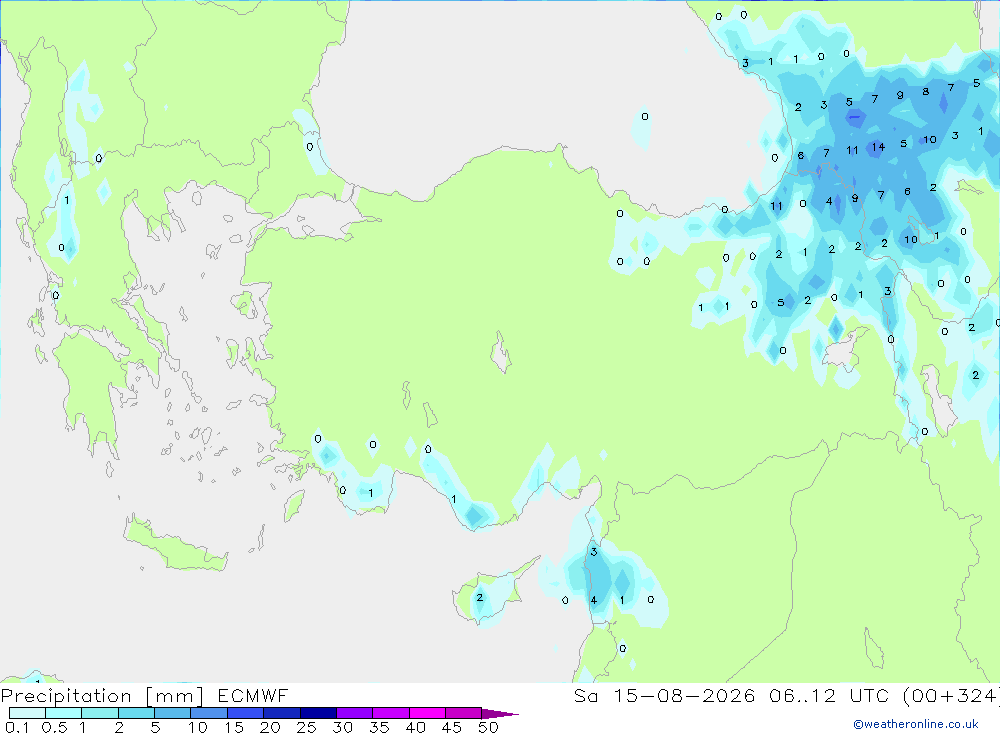Image resolution: width=1000 pixels, height=733 pixels.
Task: Pick the 10–15 mm legend color swatch
Action: pos(209,713)
